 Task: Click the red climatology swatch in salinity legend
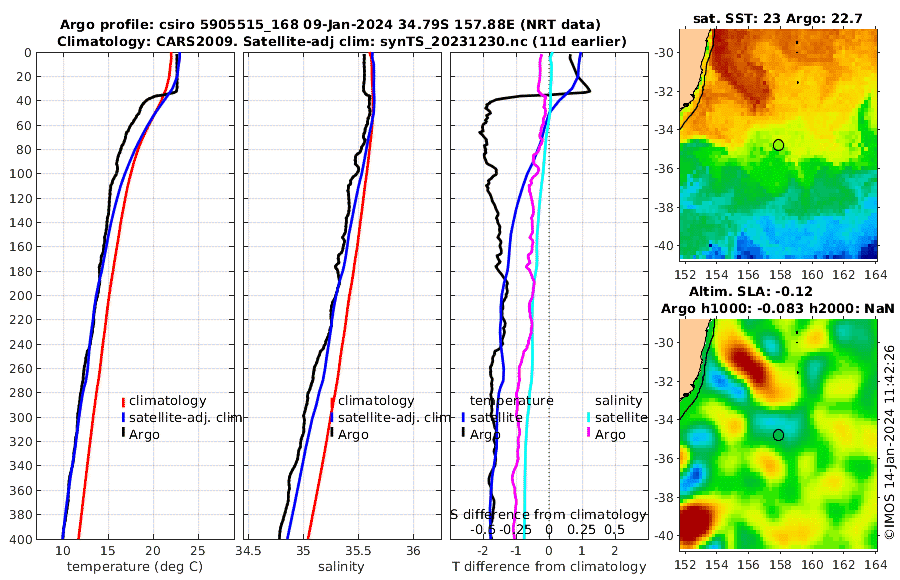(x=332, y=401)
